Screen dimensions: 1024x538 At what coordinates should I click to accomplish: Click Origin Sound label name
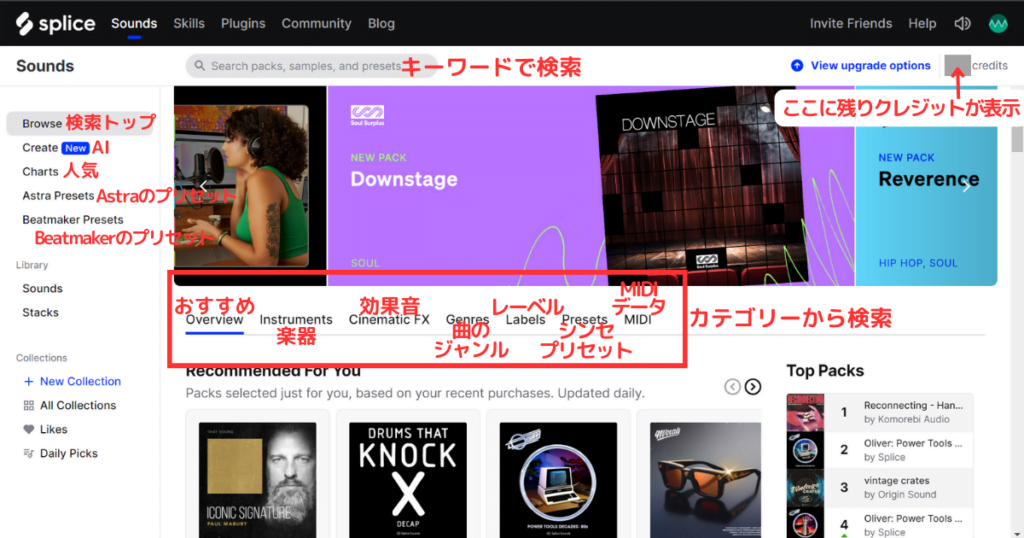pyautogui.click(x=906, y=495)
